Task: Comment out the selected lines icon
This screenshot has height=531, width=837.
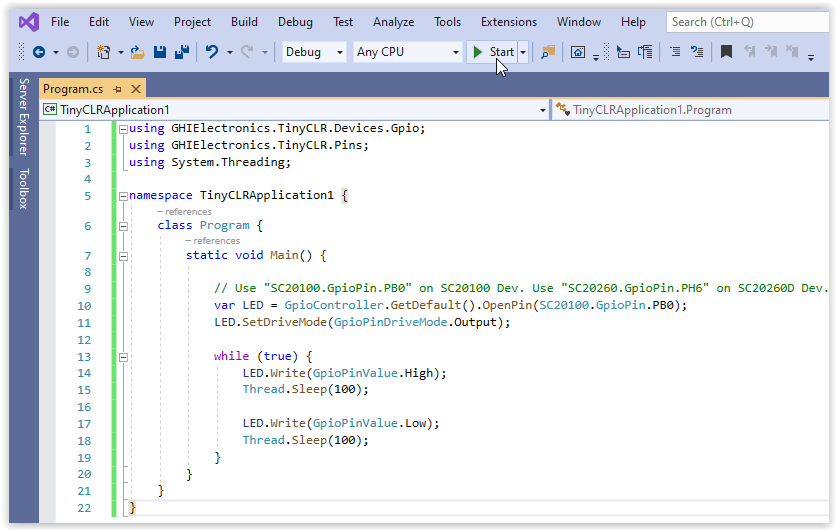Action: [x=675, y=52]
